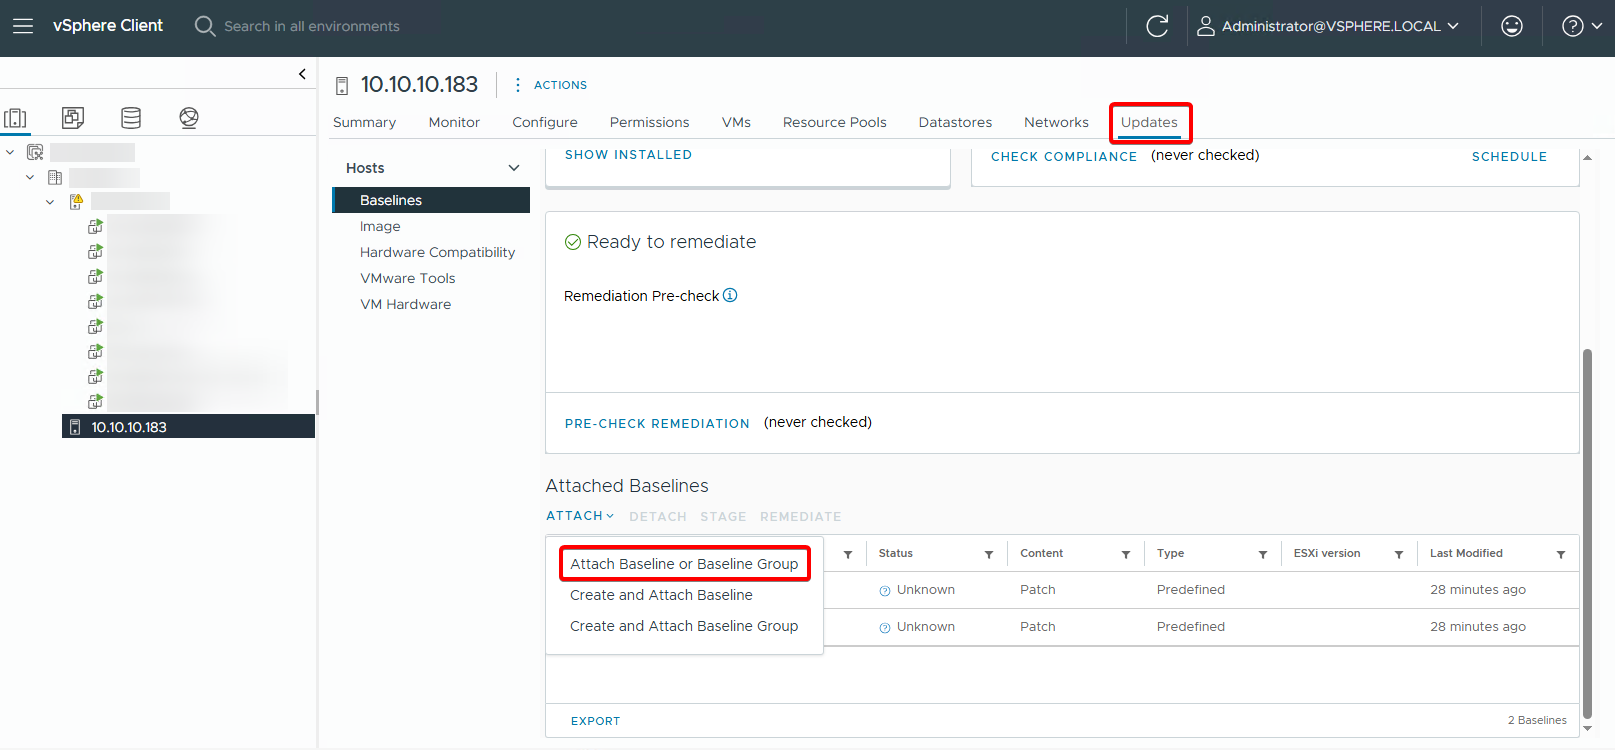
Task: Open the Configure tab
Action: pos(544,122)
